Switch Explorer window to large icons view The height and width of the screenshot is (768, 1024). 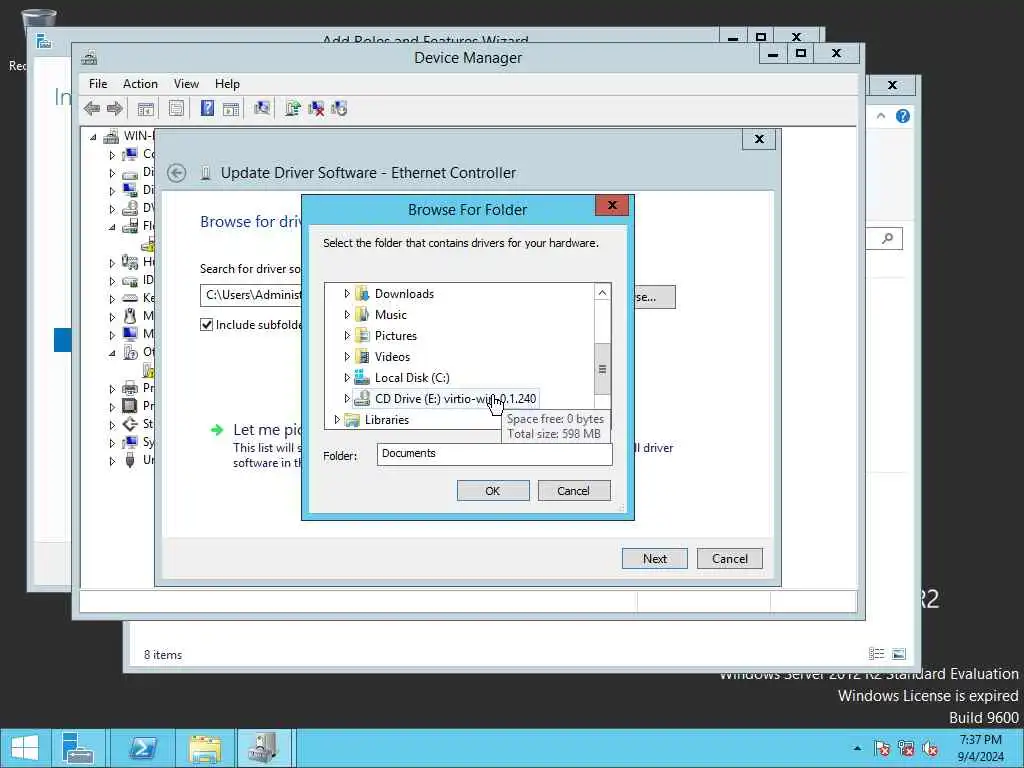point(899,653)
